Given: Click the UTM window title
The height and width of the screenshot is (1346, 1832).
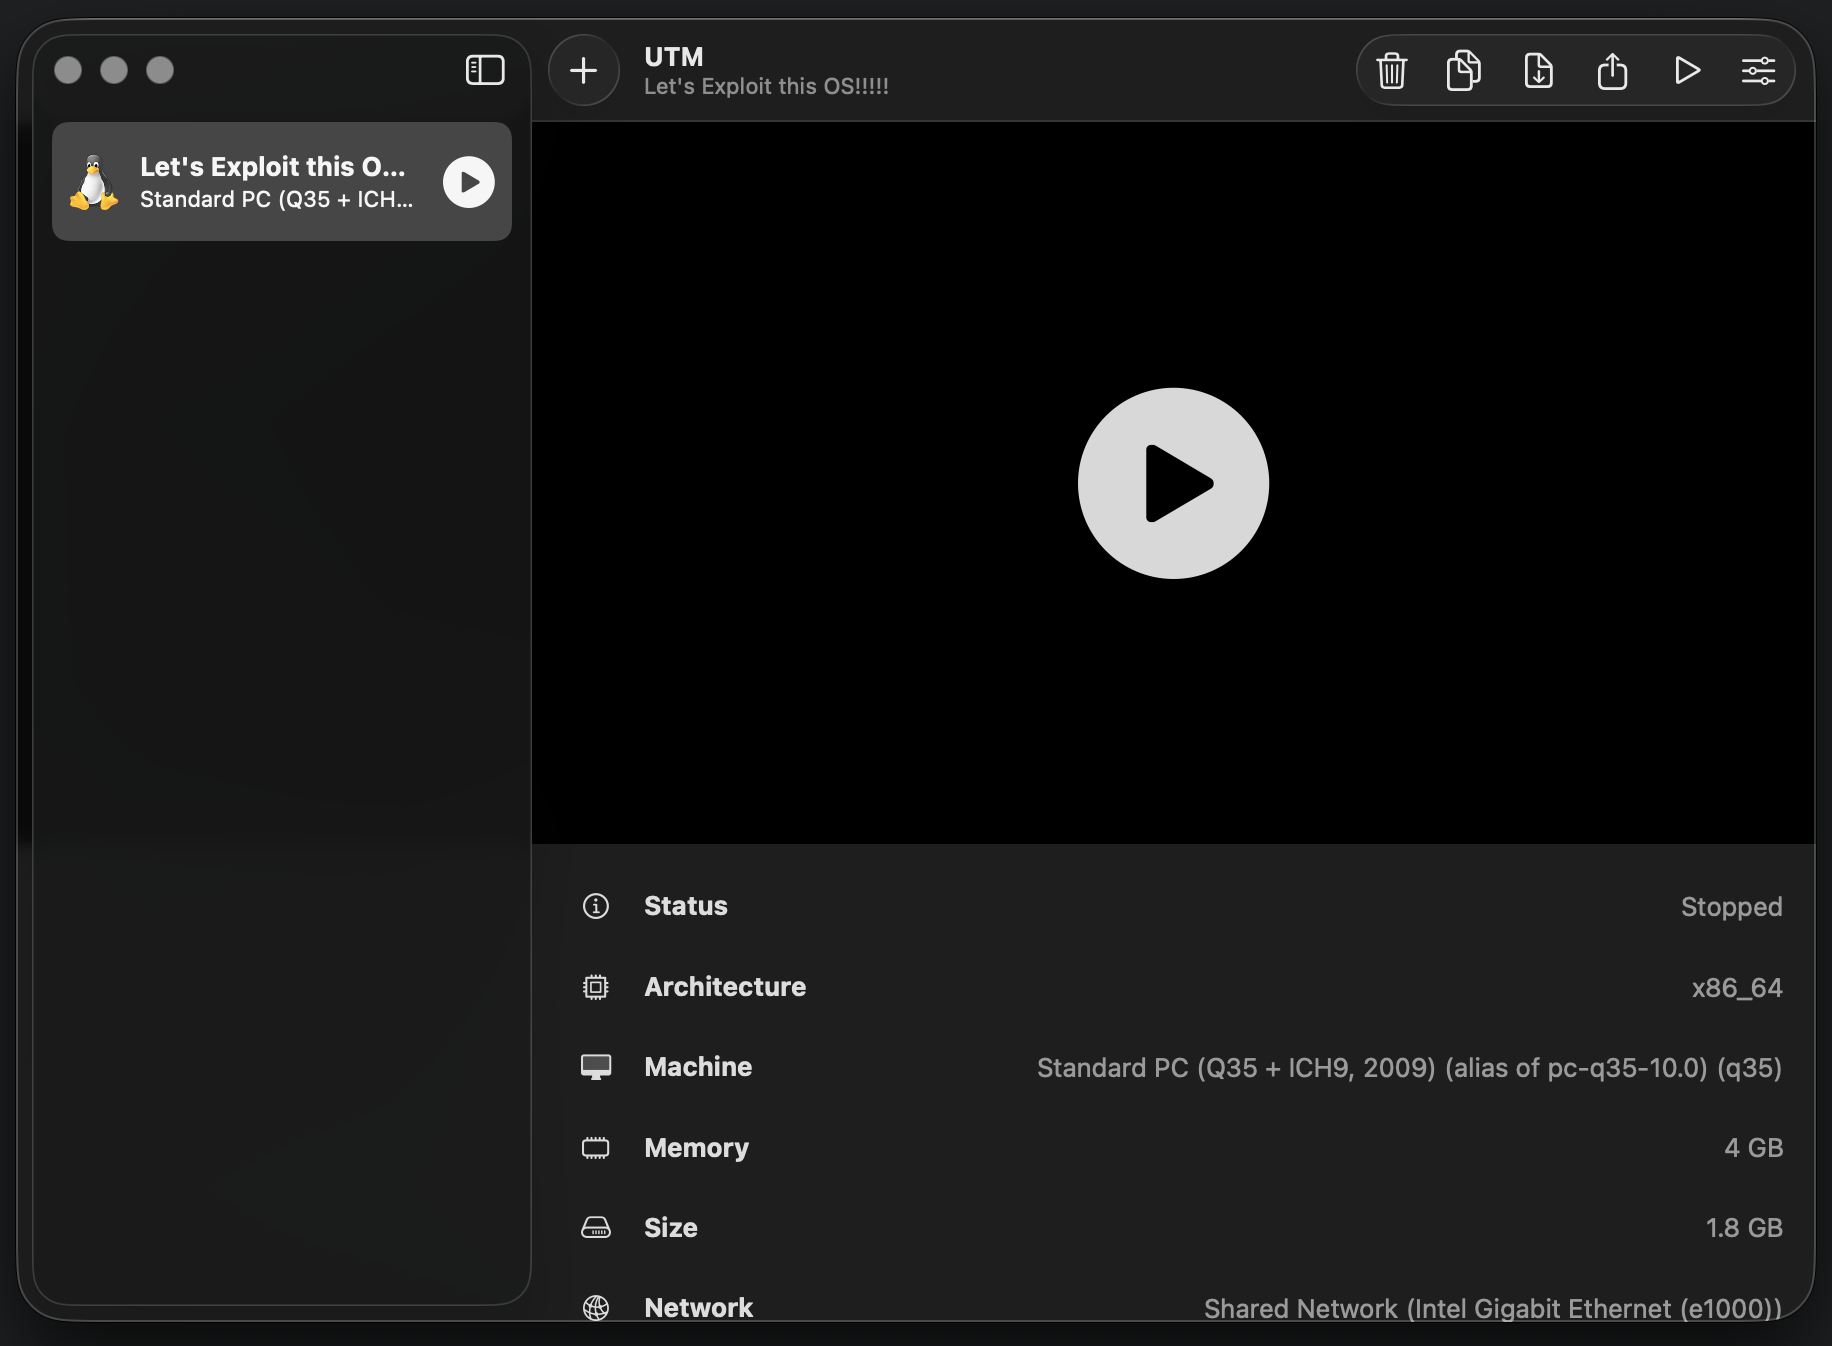Looking at the screenshot, I should point(674,57).
